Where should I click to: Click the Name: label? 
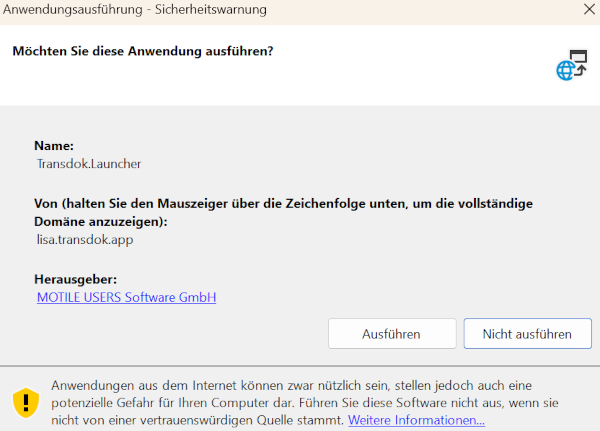coord(54,146)
